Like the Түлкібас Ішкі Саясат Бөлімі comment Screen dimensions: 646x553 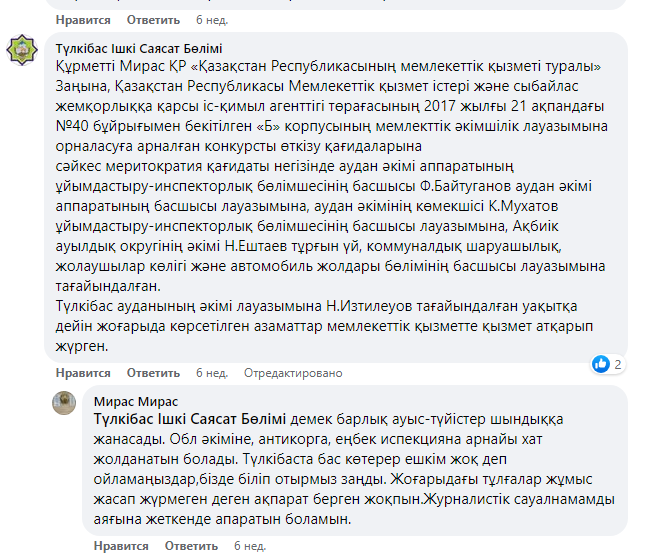point(83,373)
